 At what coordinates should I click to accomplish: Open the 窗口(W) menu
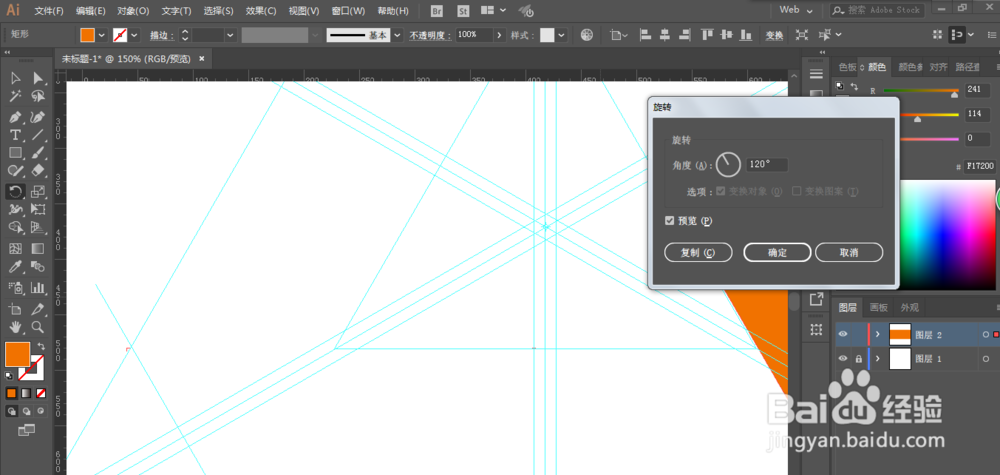[348, 11]
